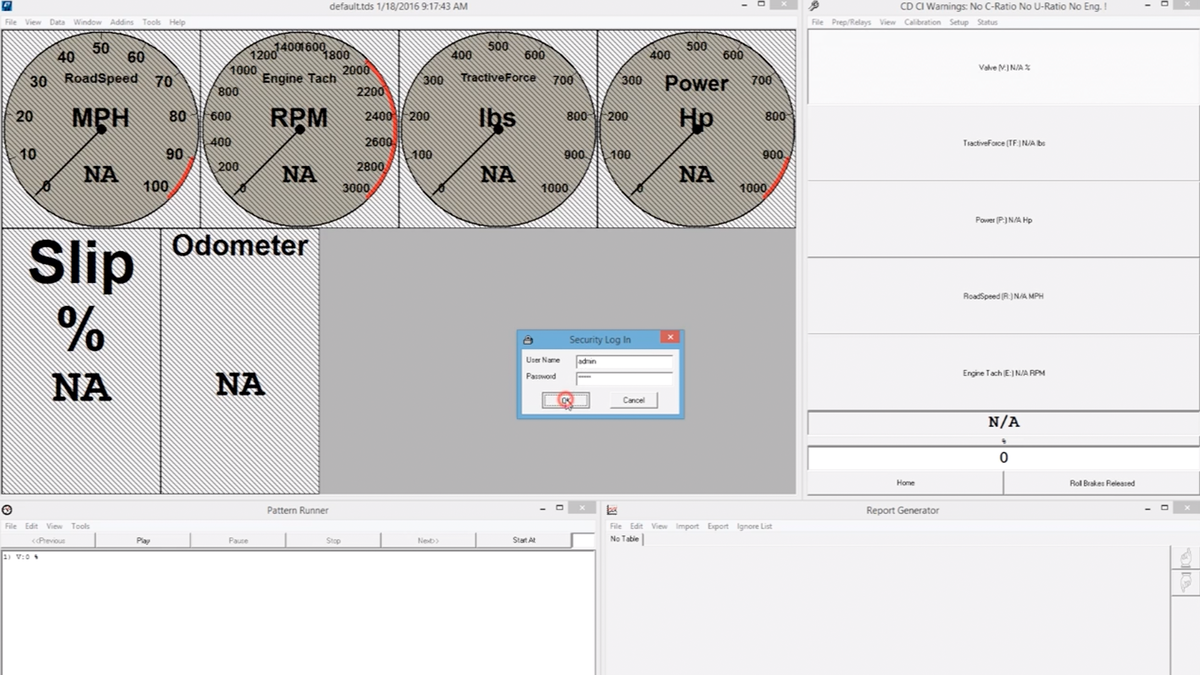Screen dimensions: 1200x675
Task: Open Edit menu in Report Generator
Action: pos(637,526)
